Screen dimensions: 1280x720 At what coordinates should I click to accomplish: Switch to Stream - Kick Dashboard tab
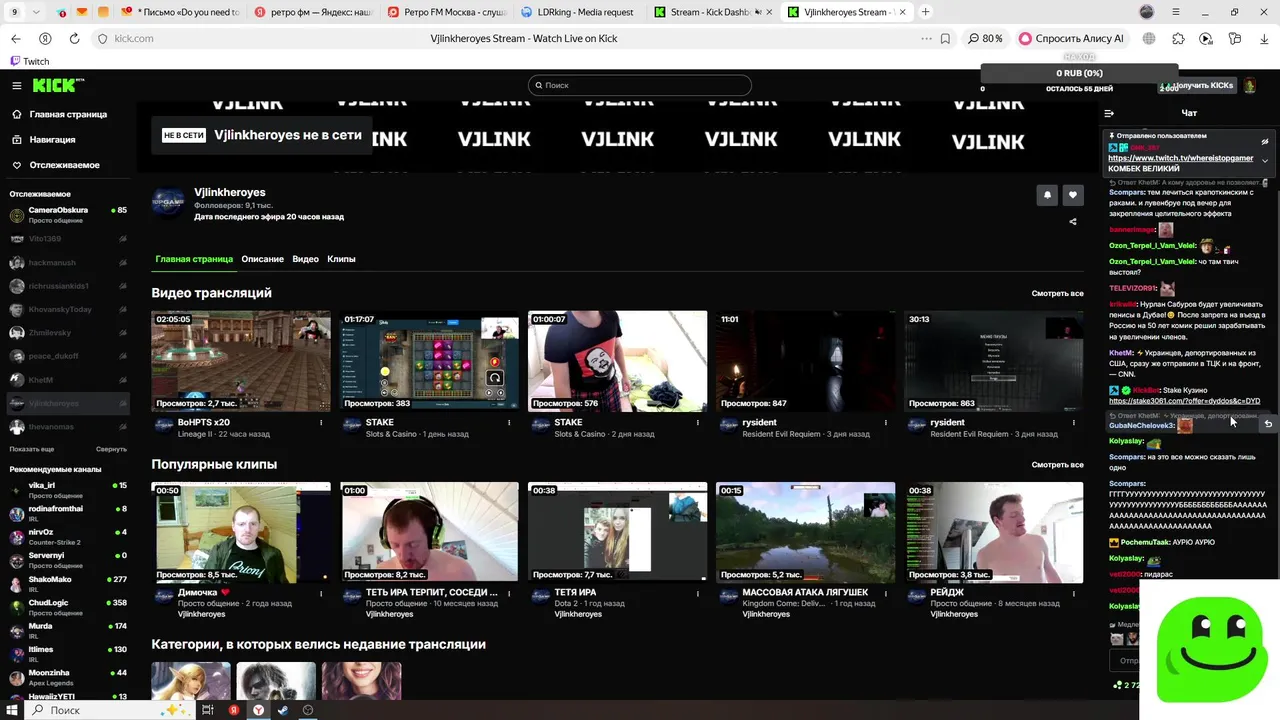click(x=712, y=12)
